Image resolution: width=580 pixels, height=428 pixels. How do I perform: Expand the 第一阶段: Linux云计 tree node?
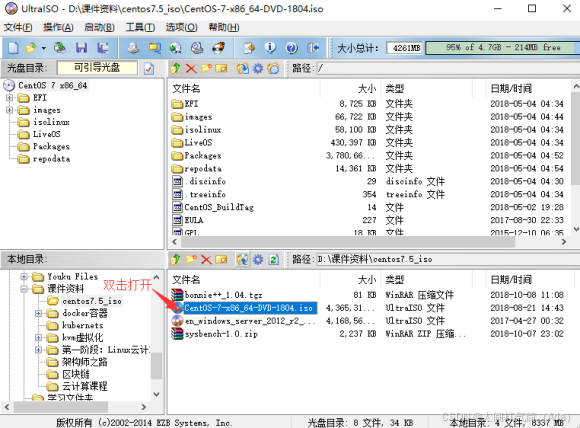[38, 350]
